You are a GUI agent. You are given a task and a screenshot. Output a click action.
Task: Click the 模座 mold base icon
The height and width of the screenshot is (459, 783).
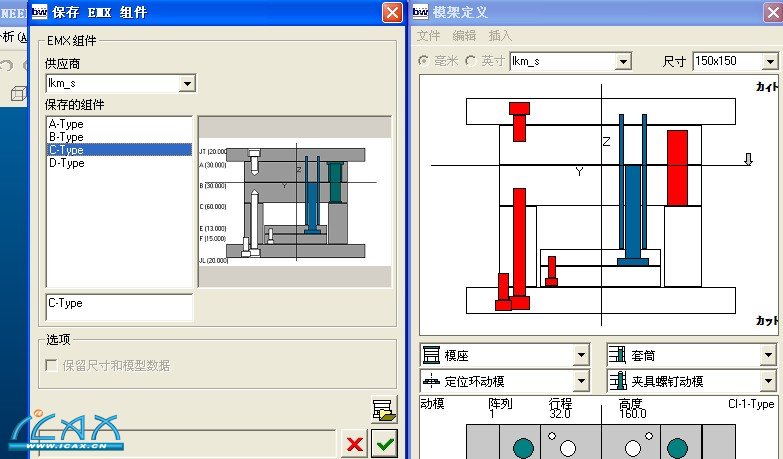[x=431, y=355]
